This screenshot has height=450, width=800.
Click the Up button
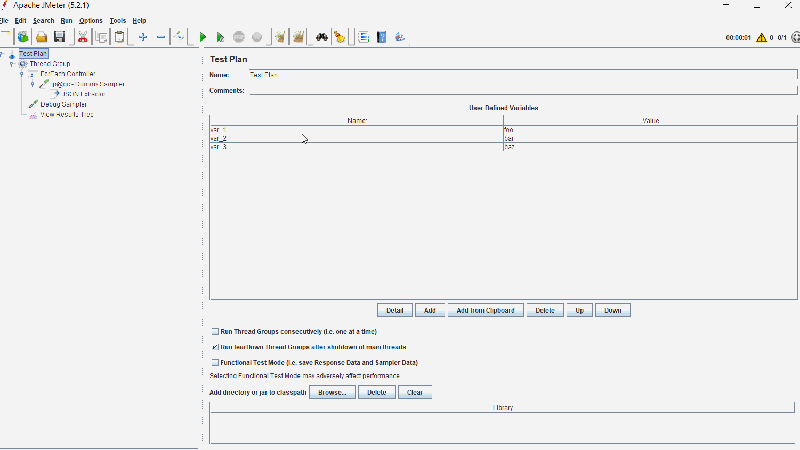point(580,310)
